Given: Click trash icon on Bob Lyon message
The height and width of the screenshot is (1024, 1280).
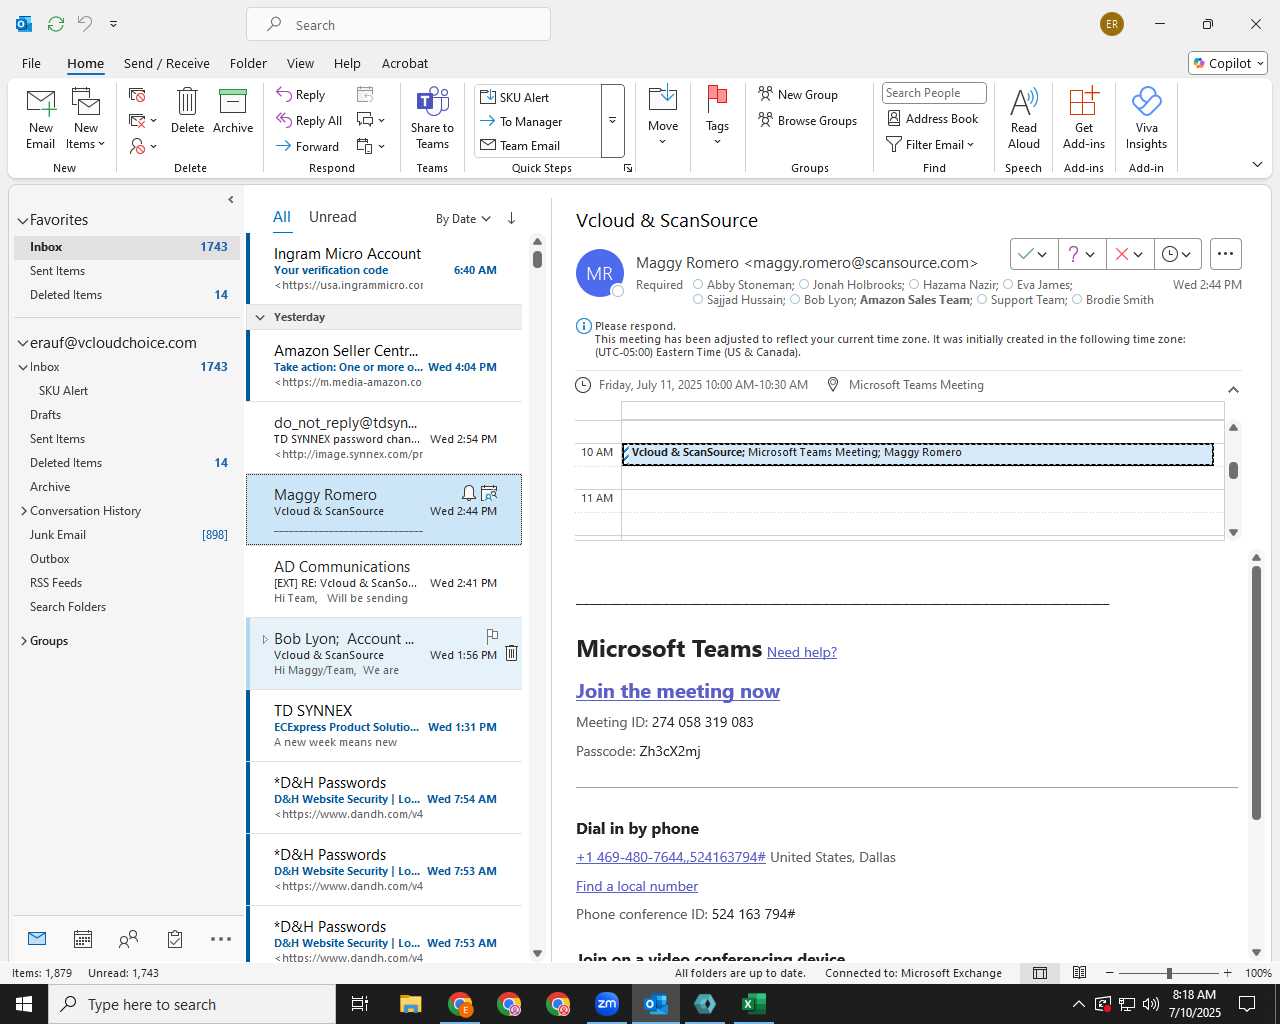Looking at the screenshot, I should 511,653.
